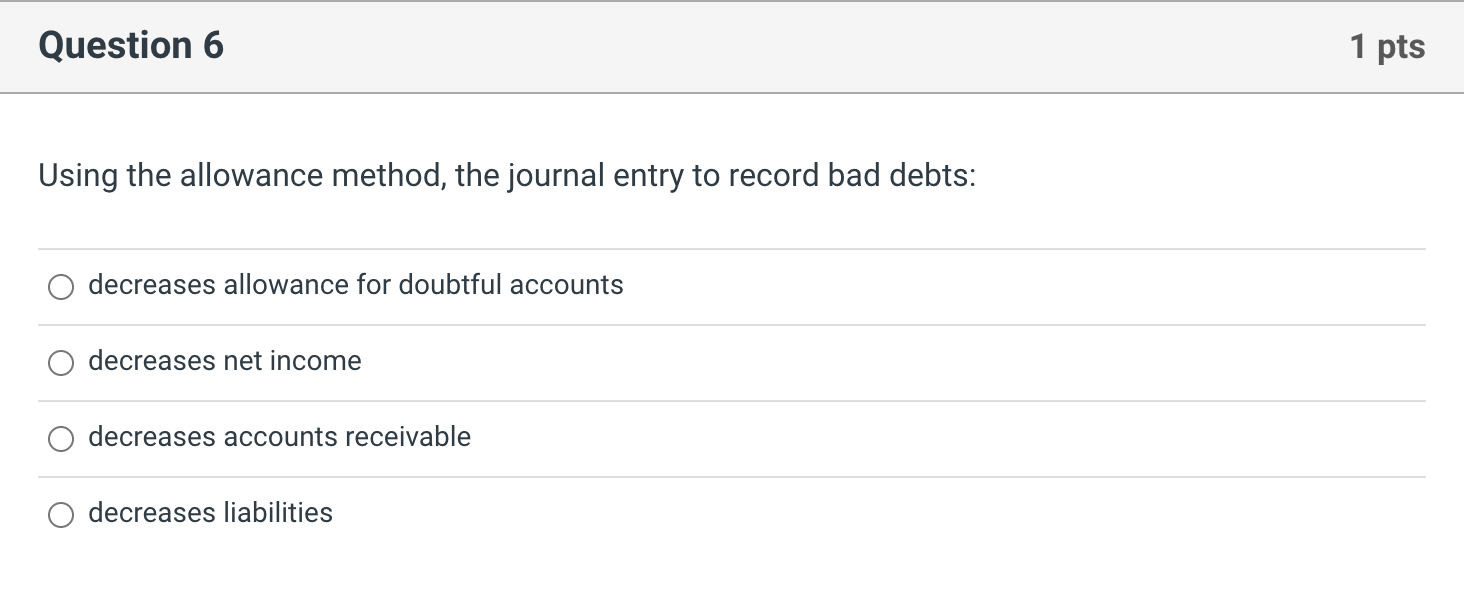Screen dimensions: 1464x590
Task: Click the text 'decreases accounts receivable'
Action: (x=280, y=437)
